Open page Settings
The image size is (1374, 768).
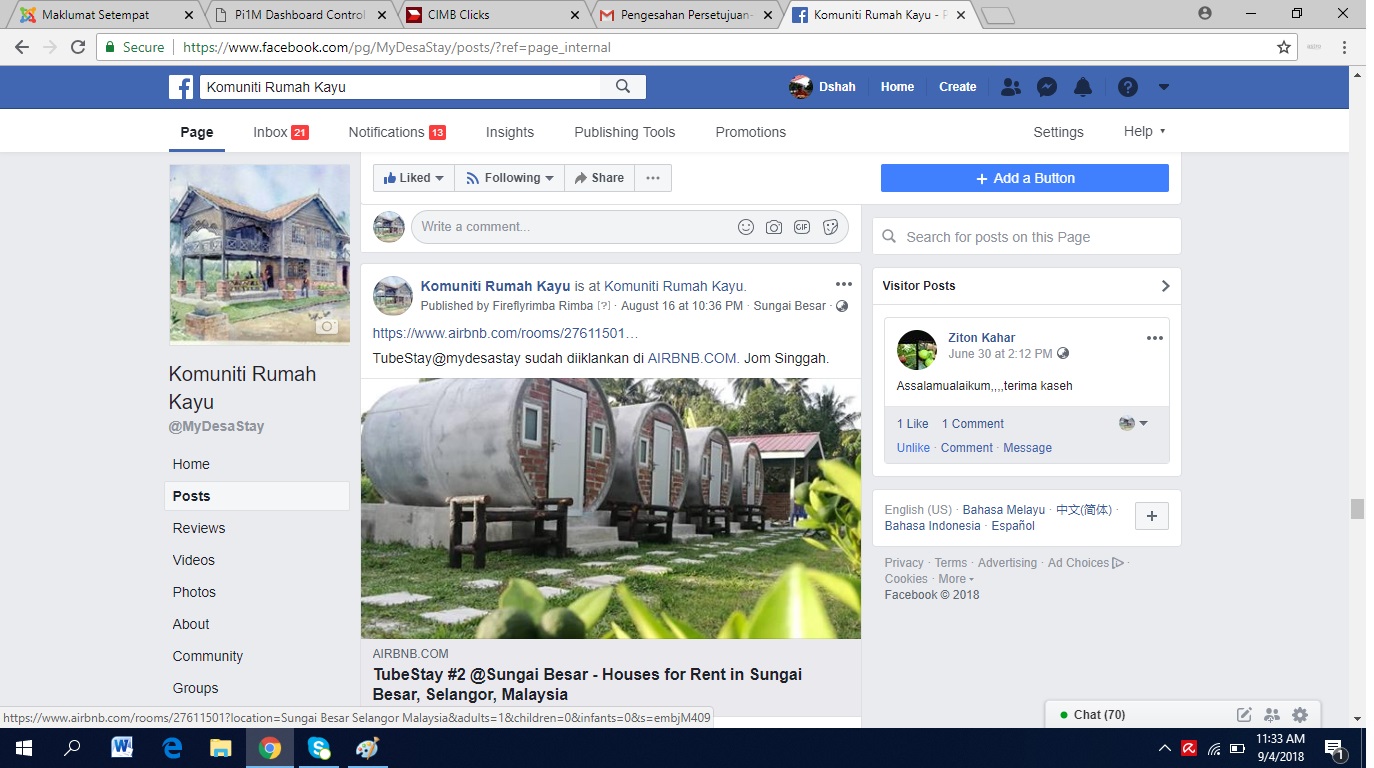click(1058, 132)
